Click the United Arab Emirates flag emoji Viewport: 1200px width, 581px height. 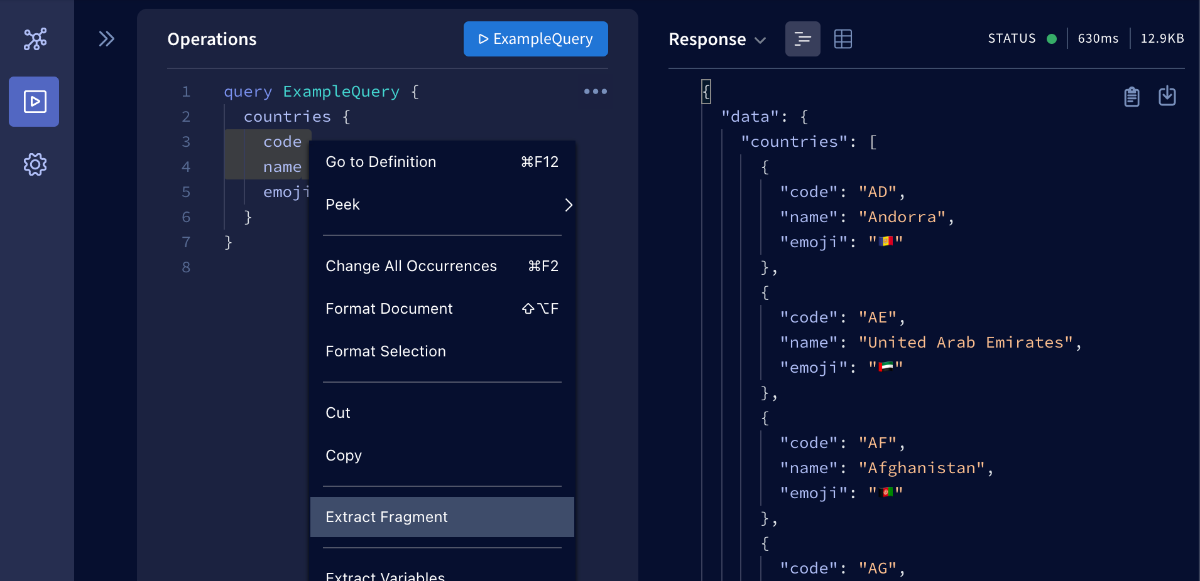[x=886, y=367]
